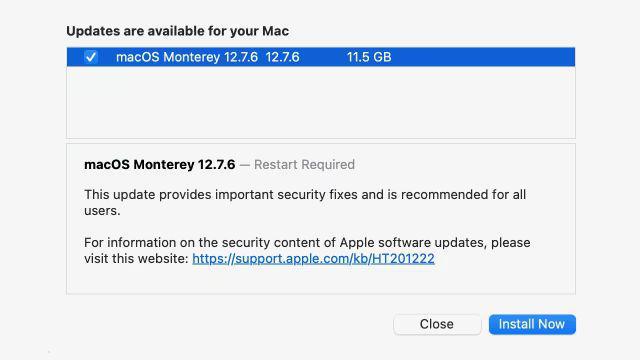Click the 'Updates are available for your Mac' heading
Image resolution: width=640 pixels, height=360 pixels.
(x=178, y=31)
